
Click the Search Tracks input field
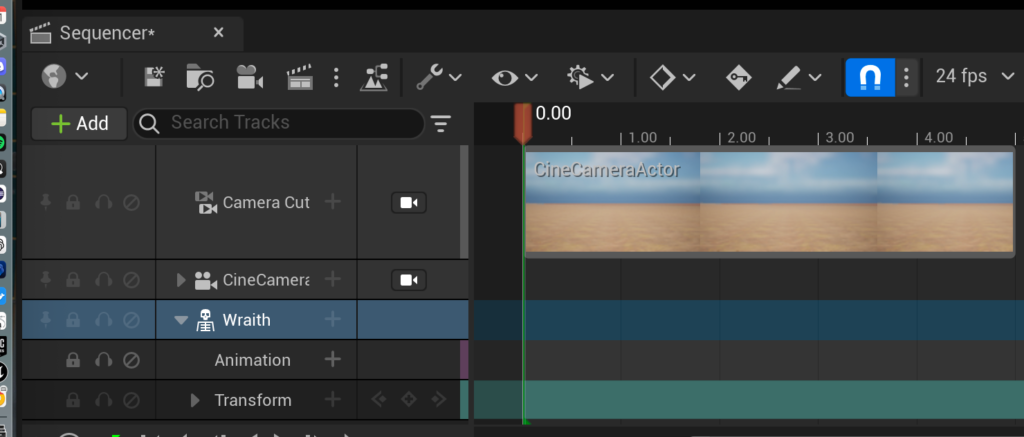coord(285,123)
